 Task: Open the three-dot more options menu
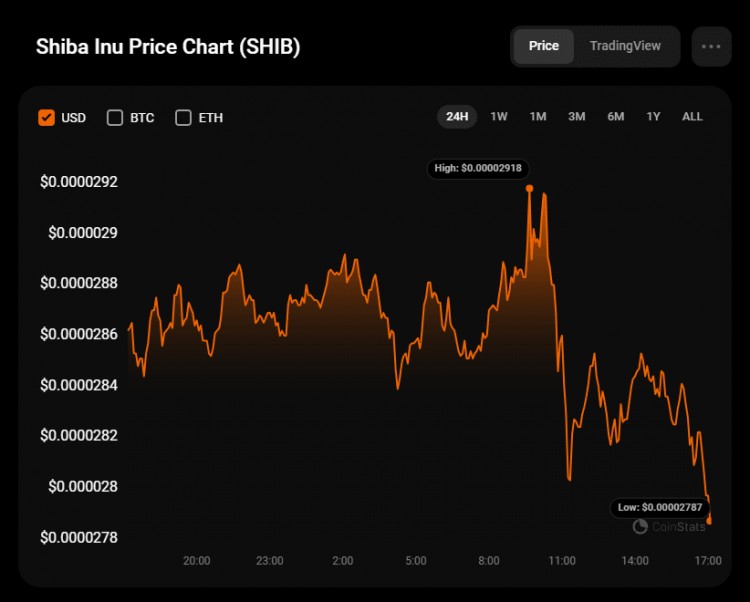(x=711, y=46)
